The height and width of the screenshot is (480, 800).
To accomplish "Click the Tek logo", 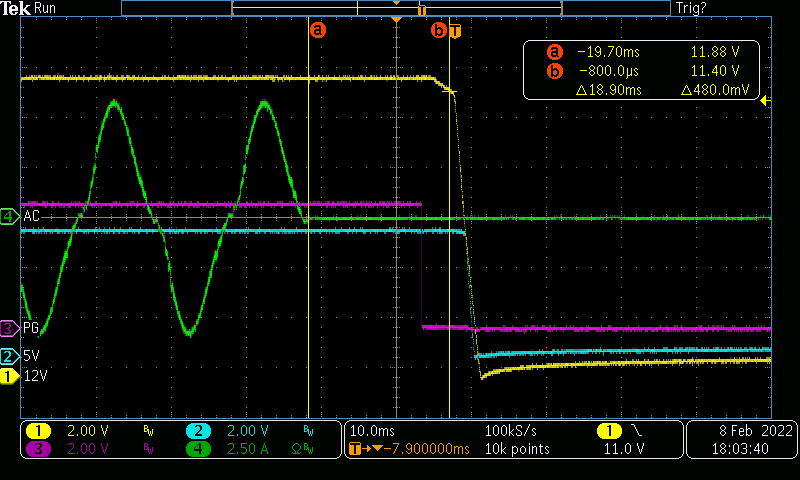I will pyautogui.click(x=17, y=8).
